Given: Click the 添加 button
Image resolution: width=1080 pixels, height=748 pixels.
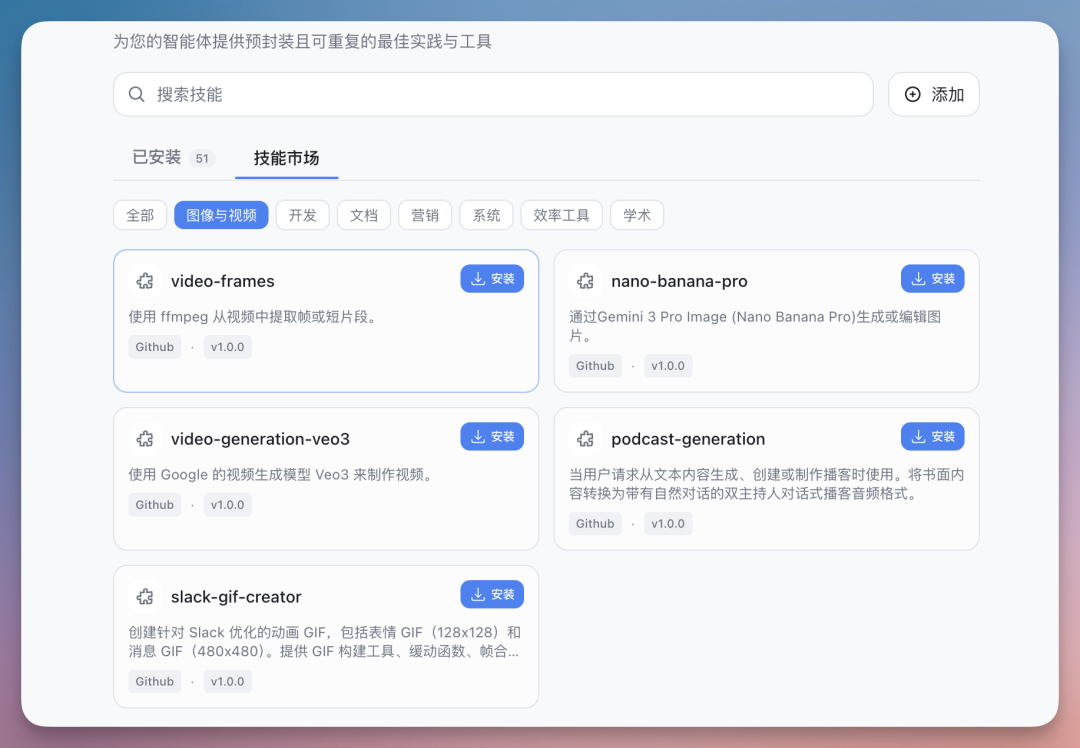Looking at the screenshot, I should 933,93.
